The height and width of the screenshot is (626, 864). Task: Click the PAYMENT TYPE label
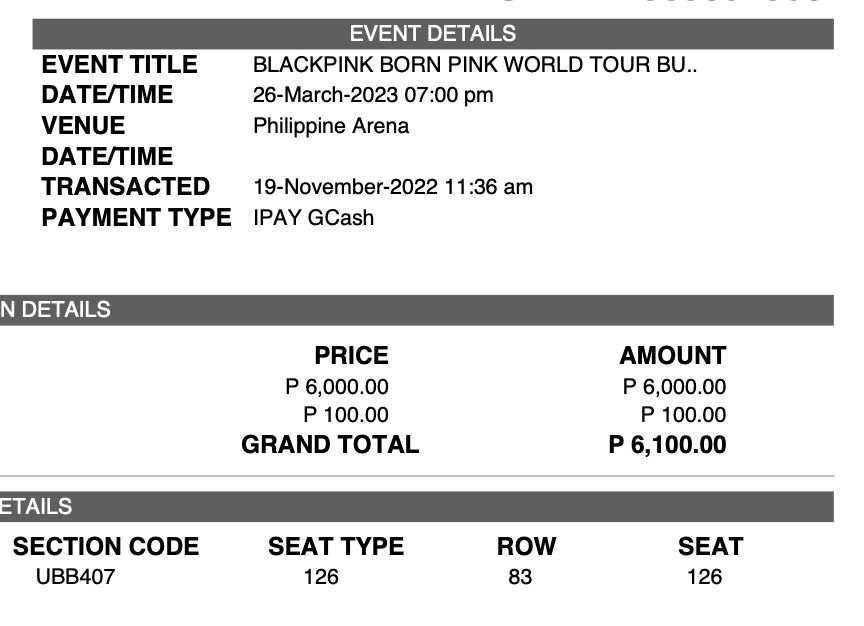tap(137, 218)
